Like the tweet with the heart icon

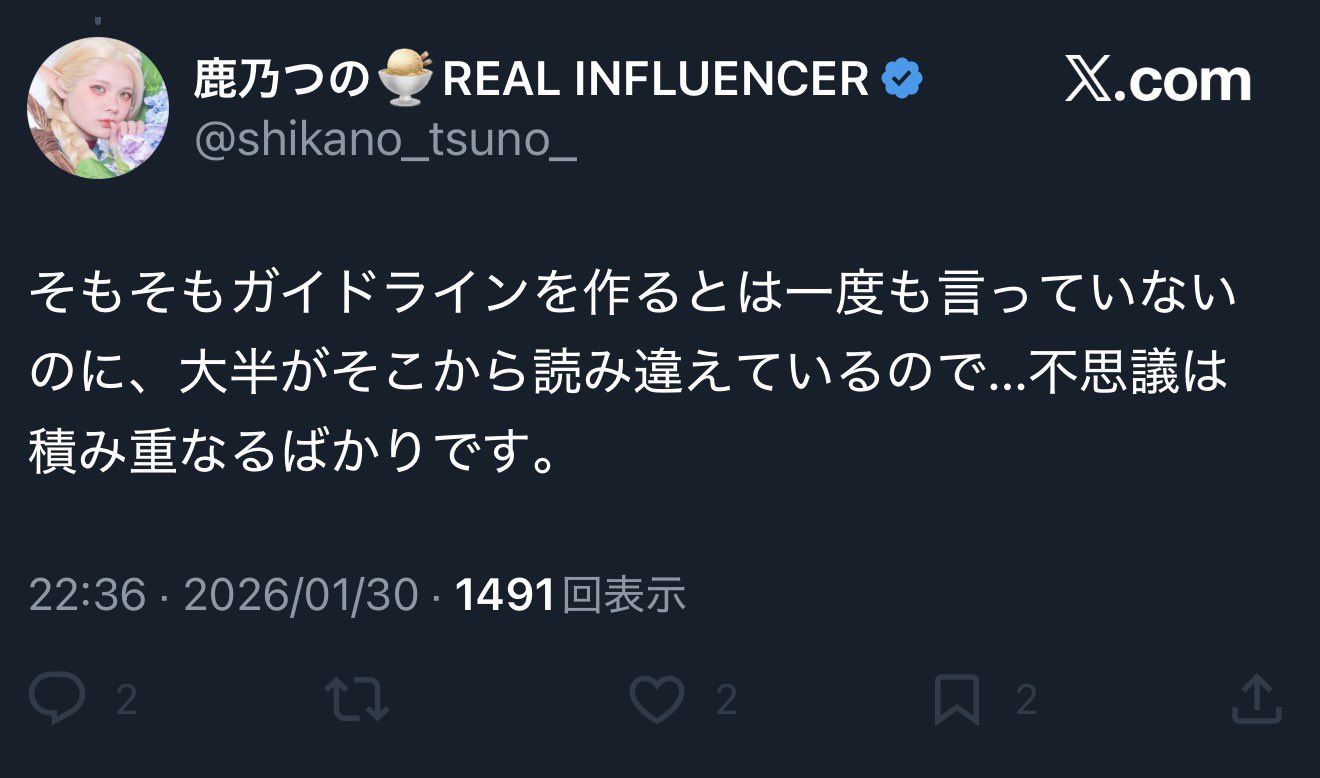pos(659,698)
